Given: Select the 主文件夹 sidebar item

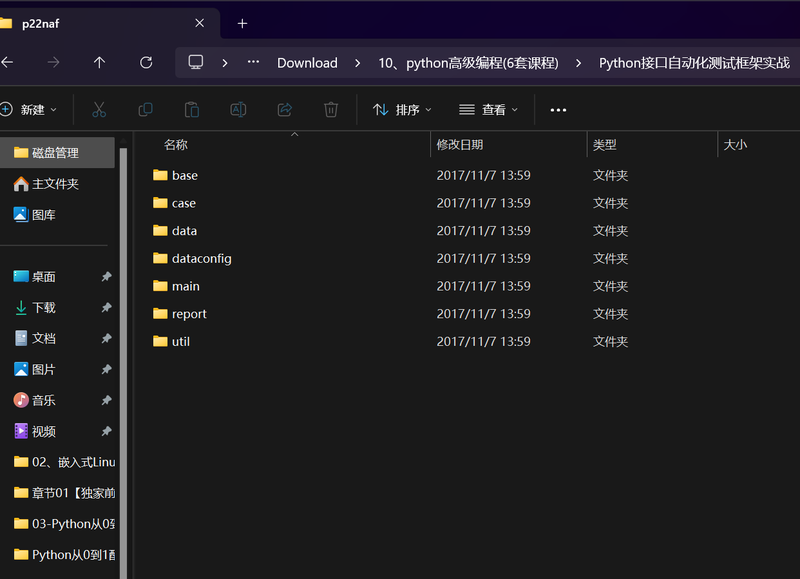Looking at the screenshot, I should pyautogui.click(x=55, y=184).
